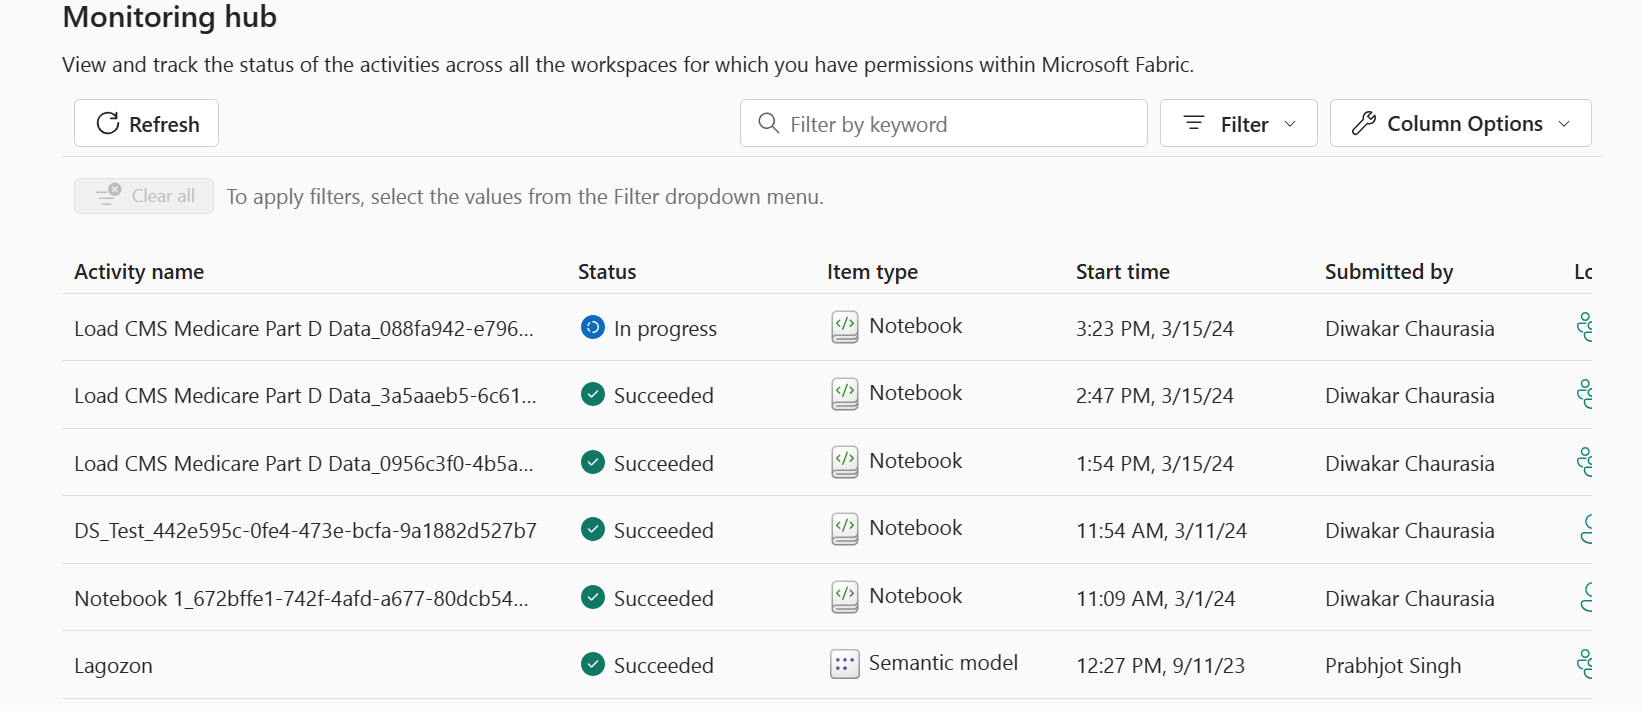
Task: Open DS_Test_442e595c activity
Action: pyautogui.click(x=305, y=531)
